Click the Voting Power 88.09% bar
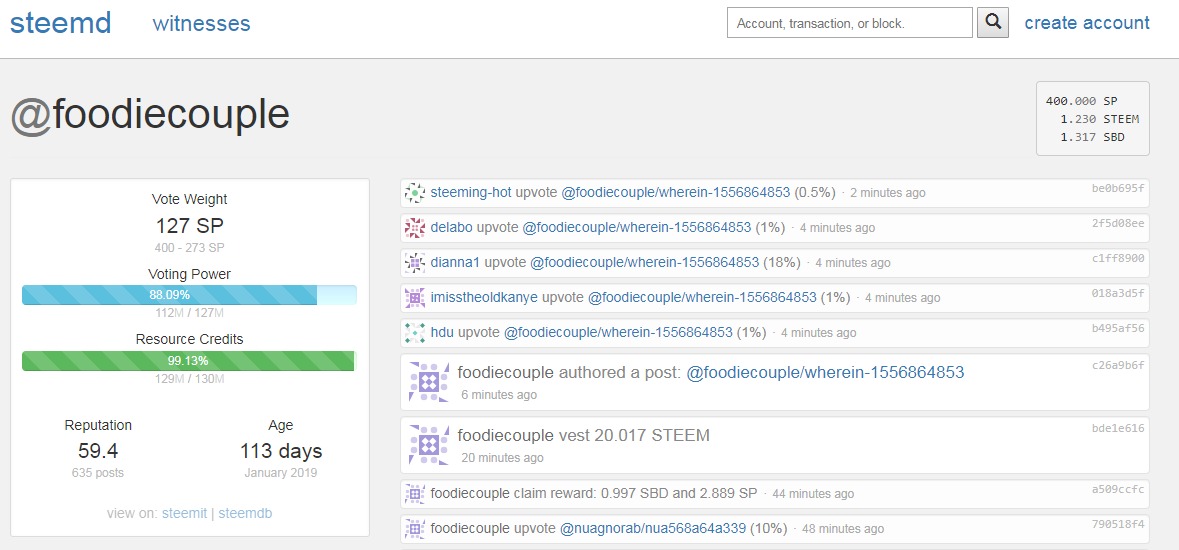This screenshot has width=1179, height=550. [189, 295]
